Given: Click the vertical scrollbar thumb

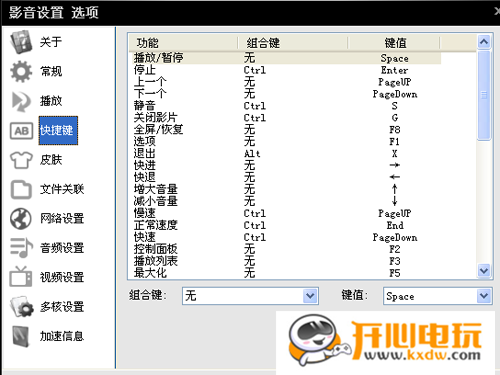Looking at the screenshot, I should click(484, 95).
